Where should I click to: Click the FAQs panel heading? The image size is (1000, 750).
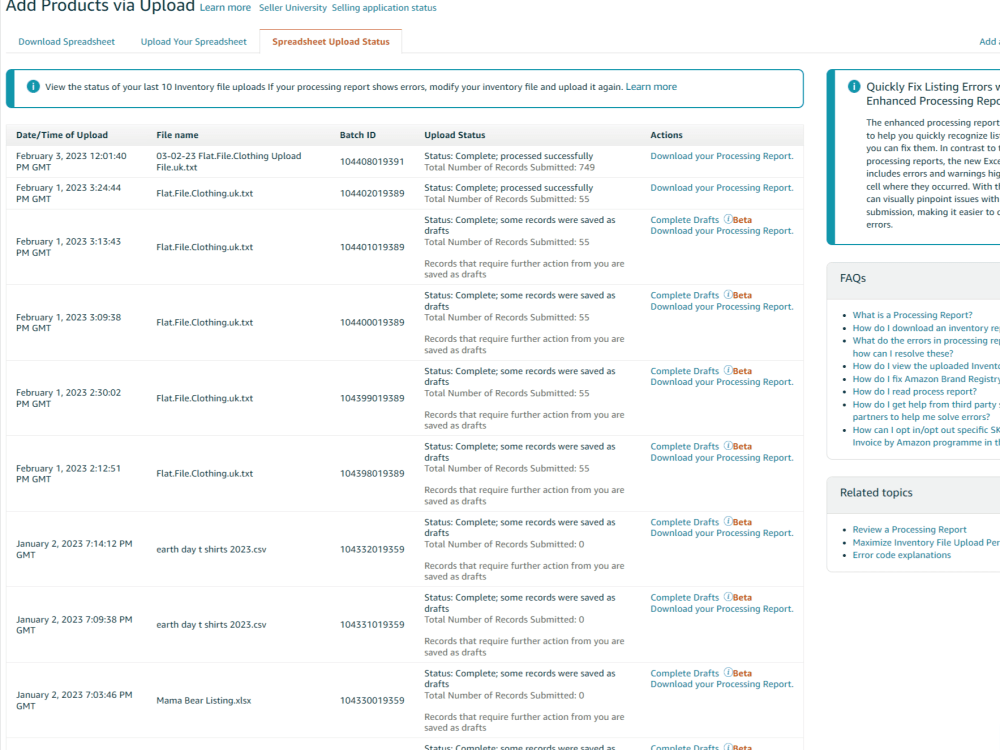coord(853,278)
